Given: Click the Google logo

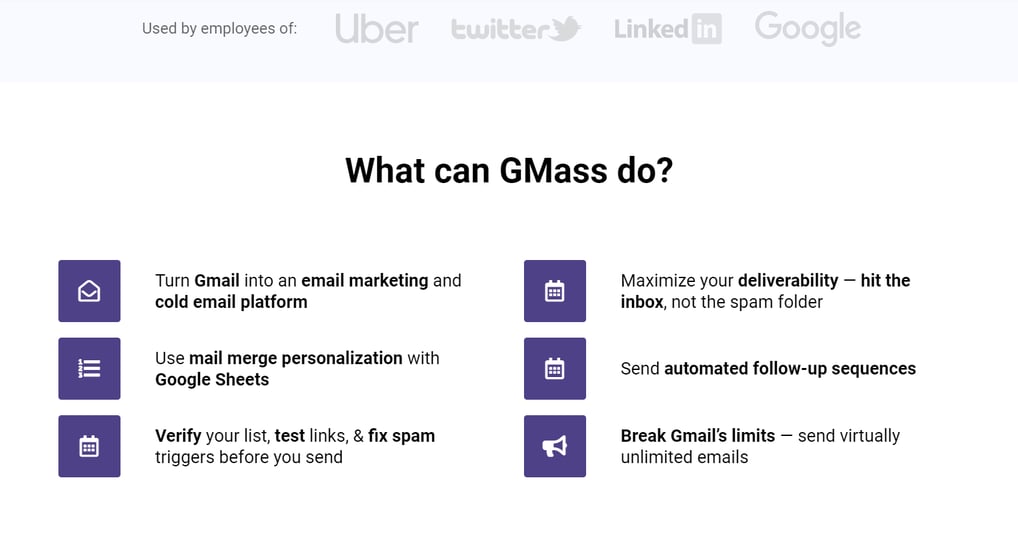Looking at the screenshot, I should pos(808,29).
